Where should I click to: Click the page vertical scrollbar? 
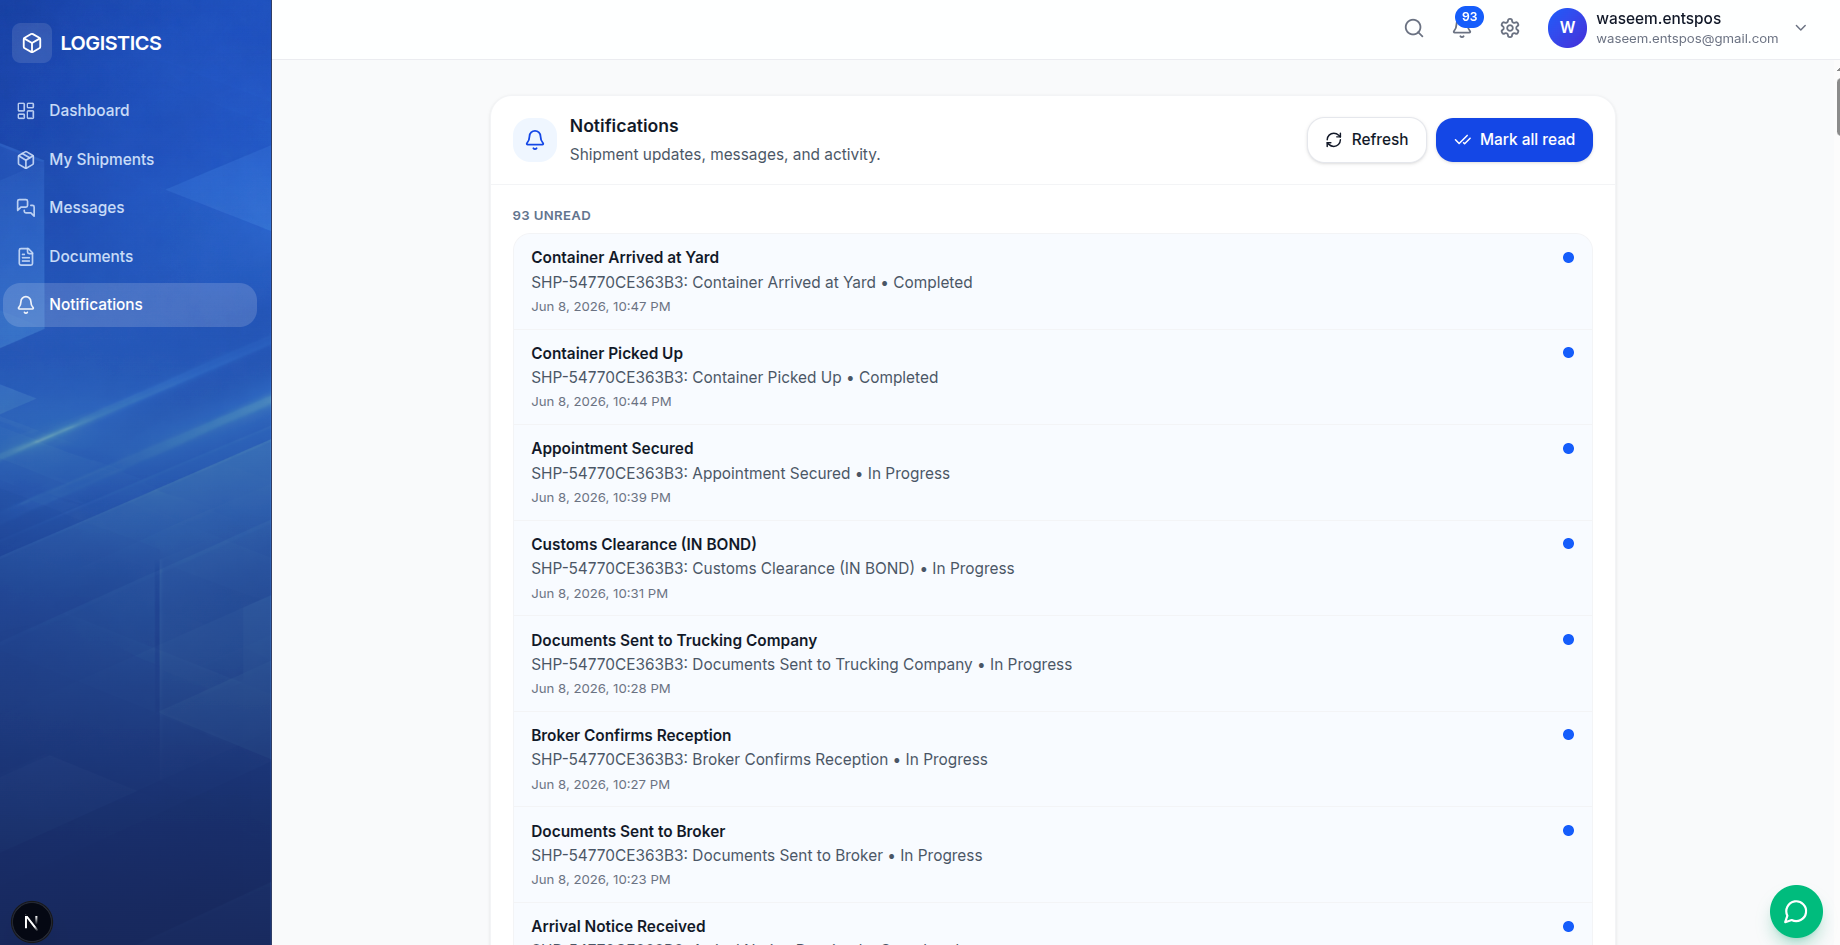pyautogui.click(x=1837, y=105)
